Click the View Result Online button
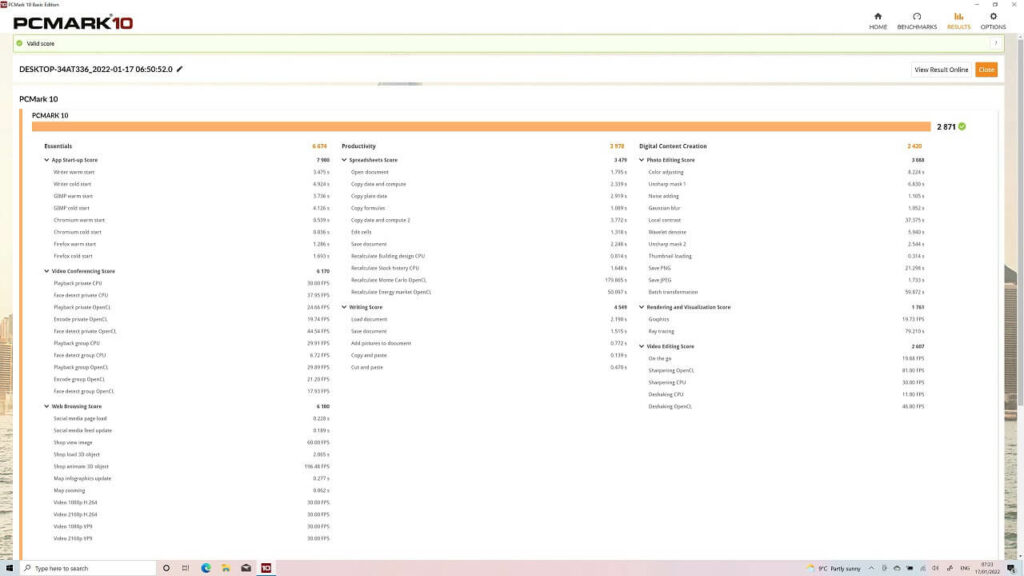The image size is (1024, 576). [941, 70]
